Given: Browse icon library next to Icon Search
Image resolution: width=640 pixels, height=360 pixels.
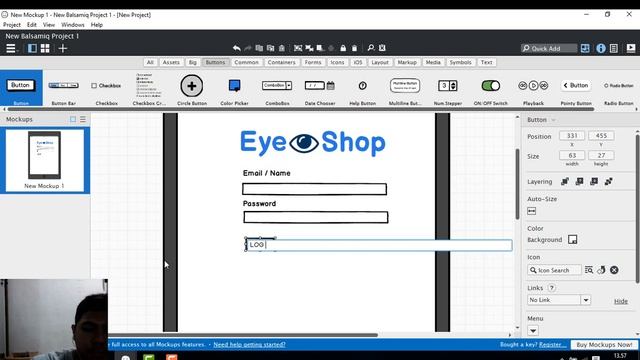Looking at the screenshot, I should pos(589,270).
